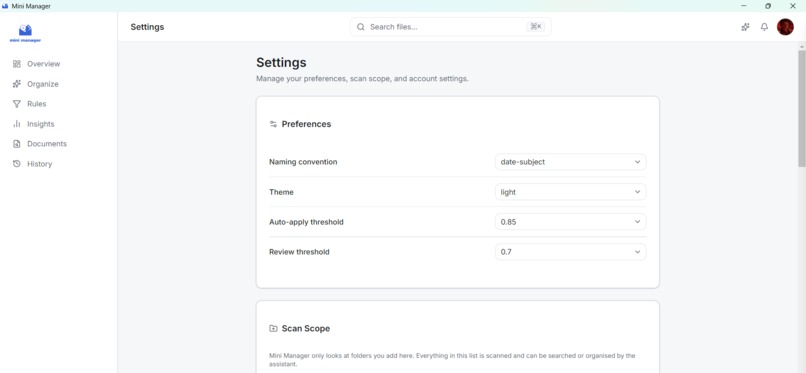Click the Naming convention label
This screenshot has width=806, height=373.
[x=303, y=162]
